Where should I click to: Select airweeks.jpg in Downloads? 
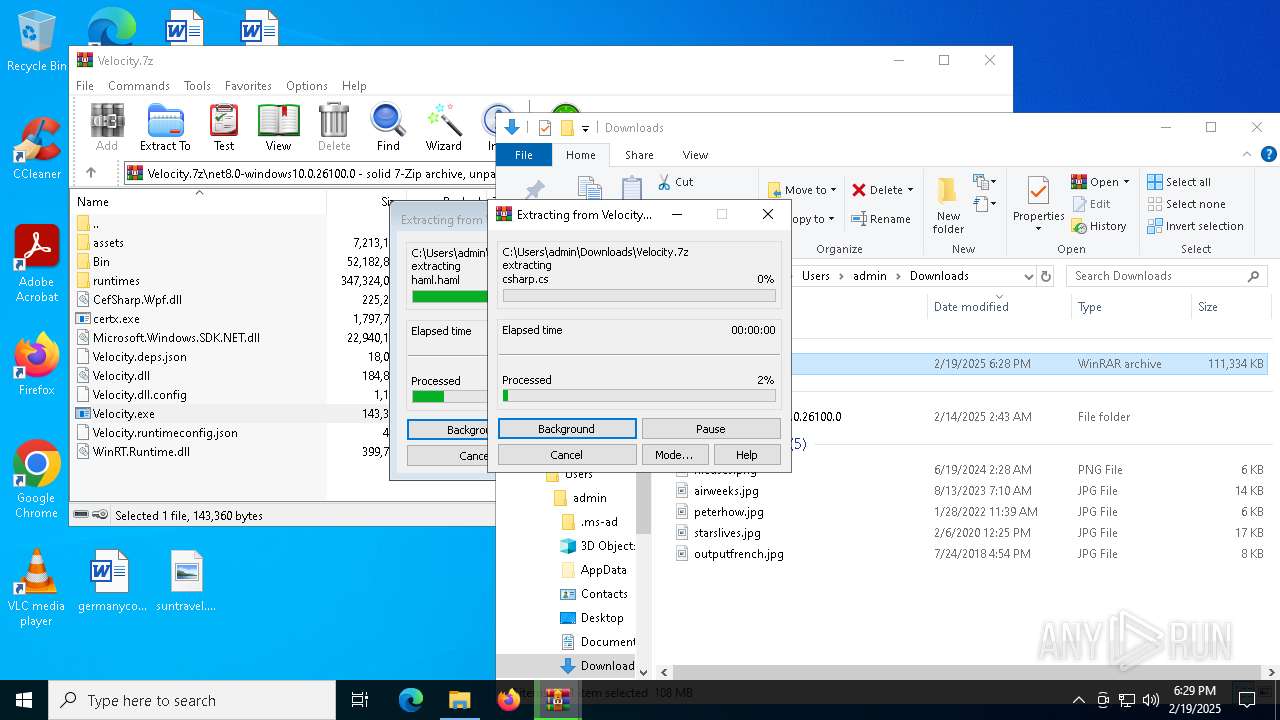(726, 491)
